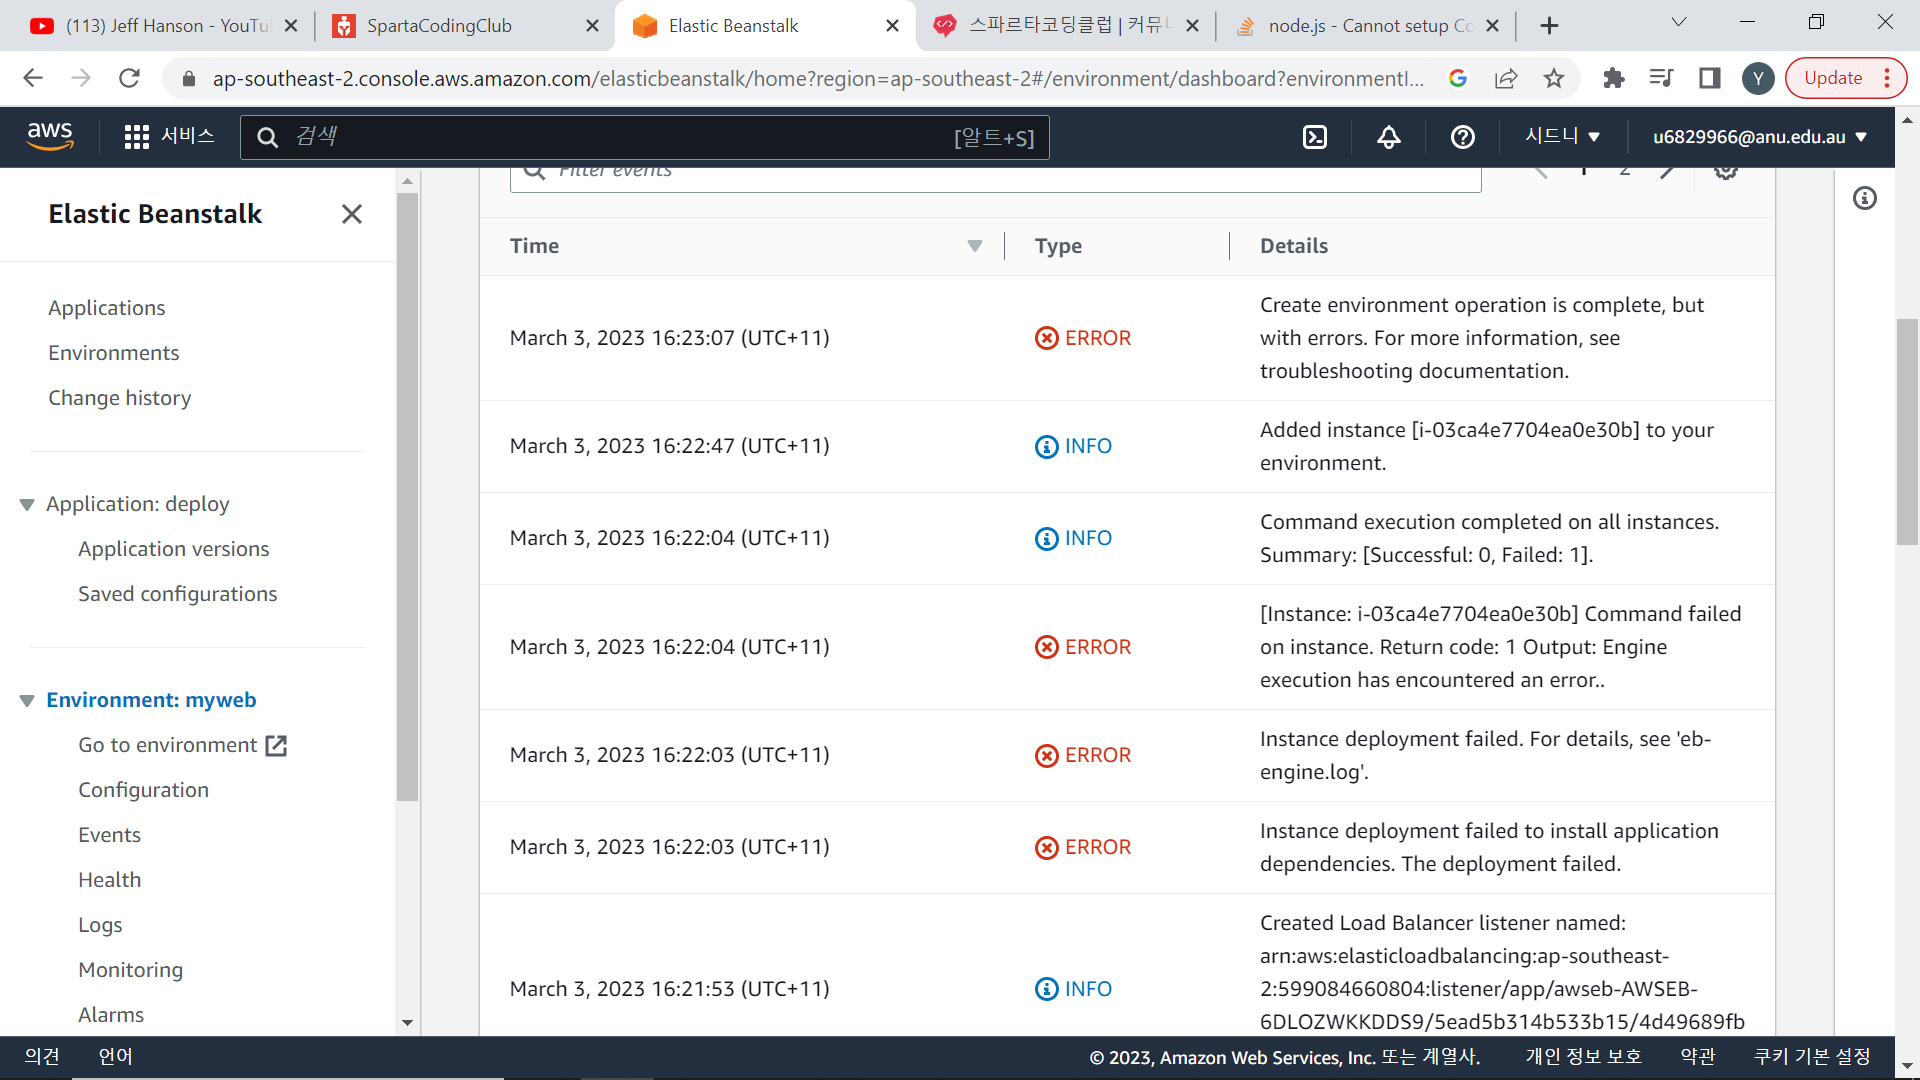Screen dimensions: 1920x1080
Task: Launch AWS CloudShell icon in header
Action: pos(1315,137)
